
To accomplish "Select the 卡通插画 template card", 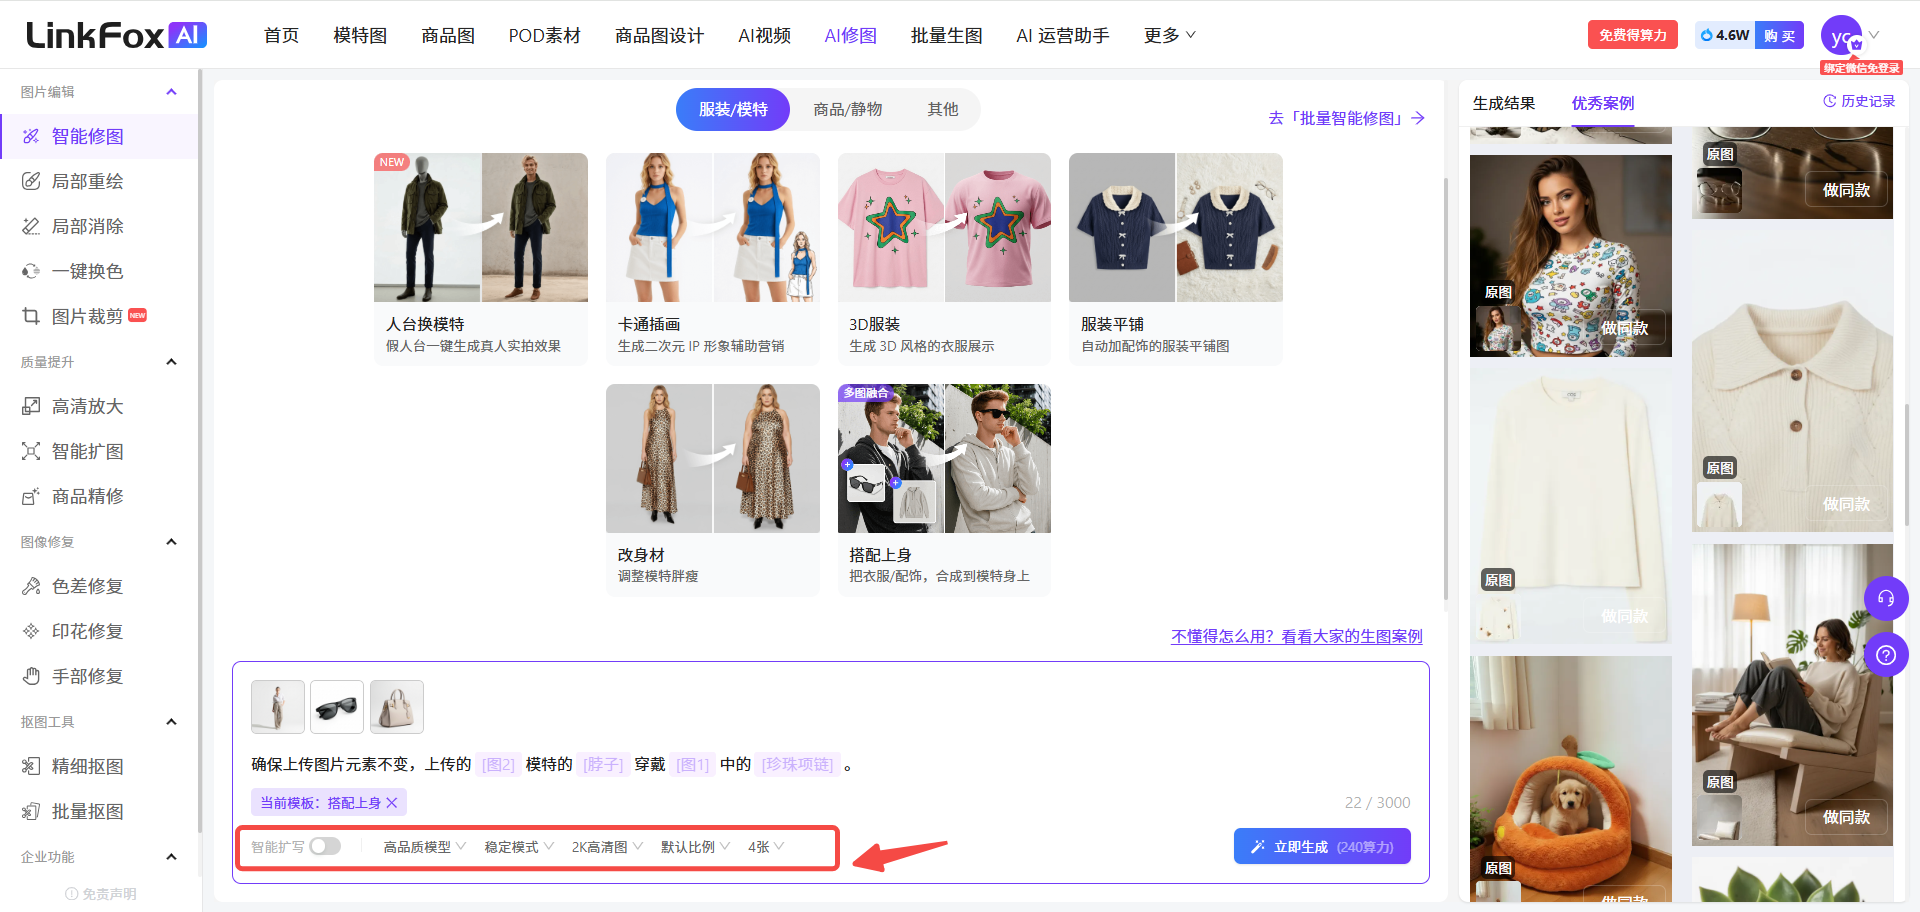I will tap(713, 259).
